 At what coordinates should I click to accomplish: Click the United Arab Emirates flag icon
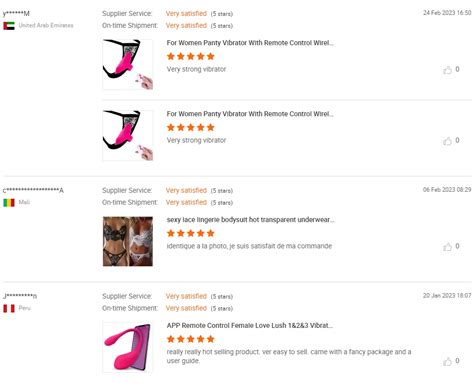coord(9,26)
